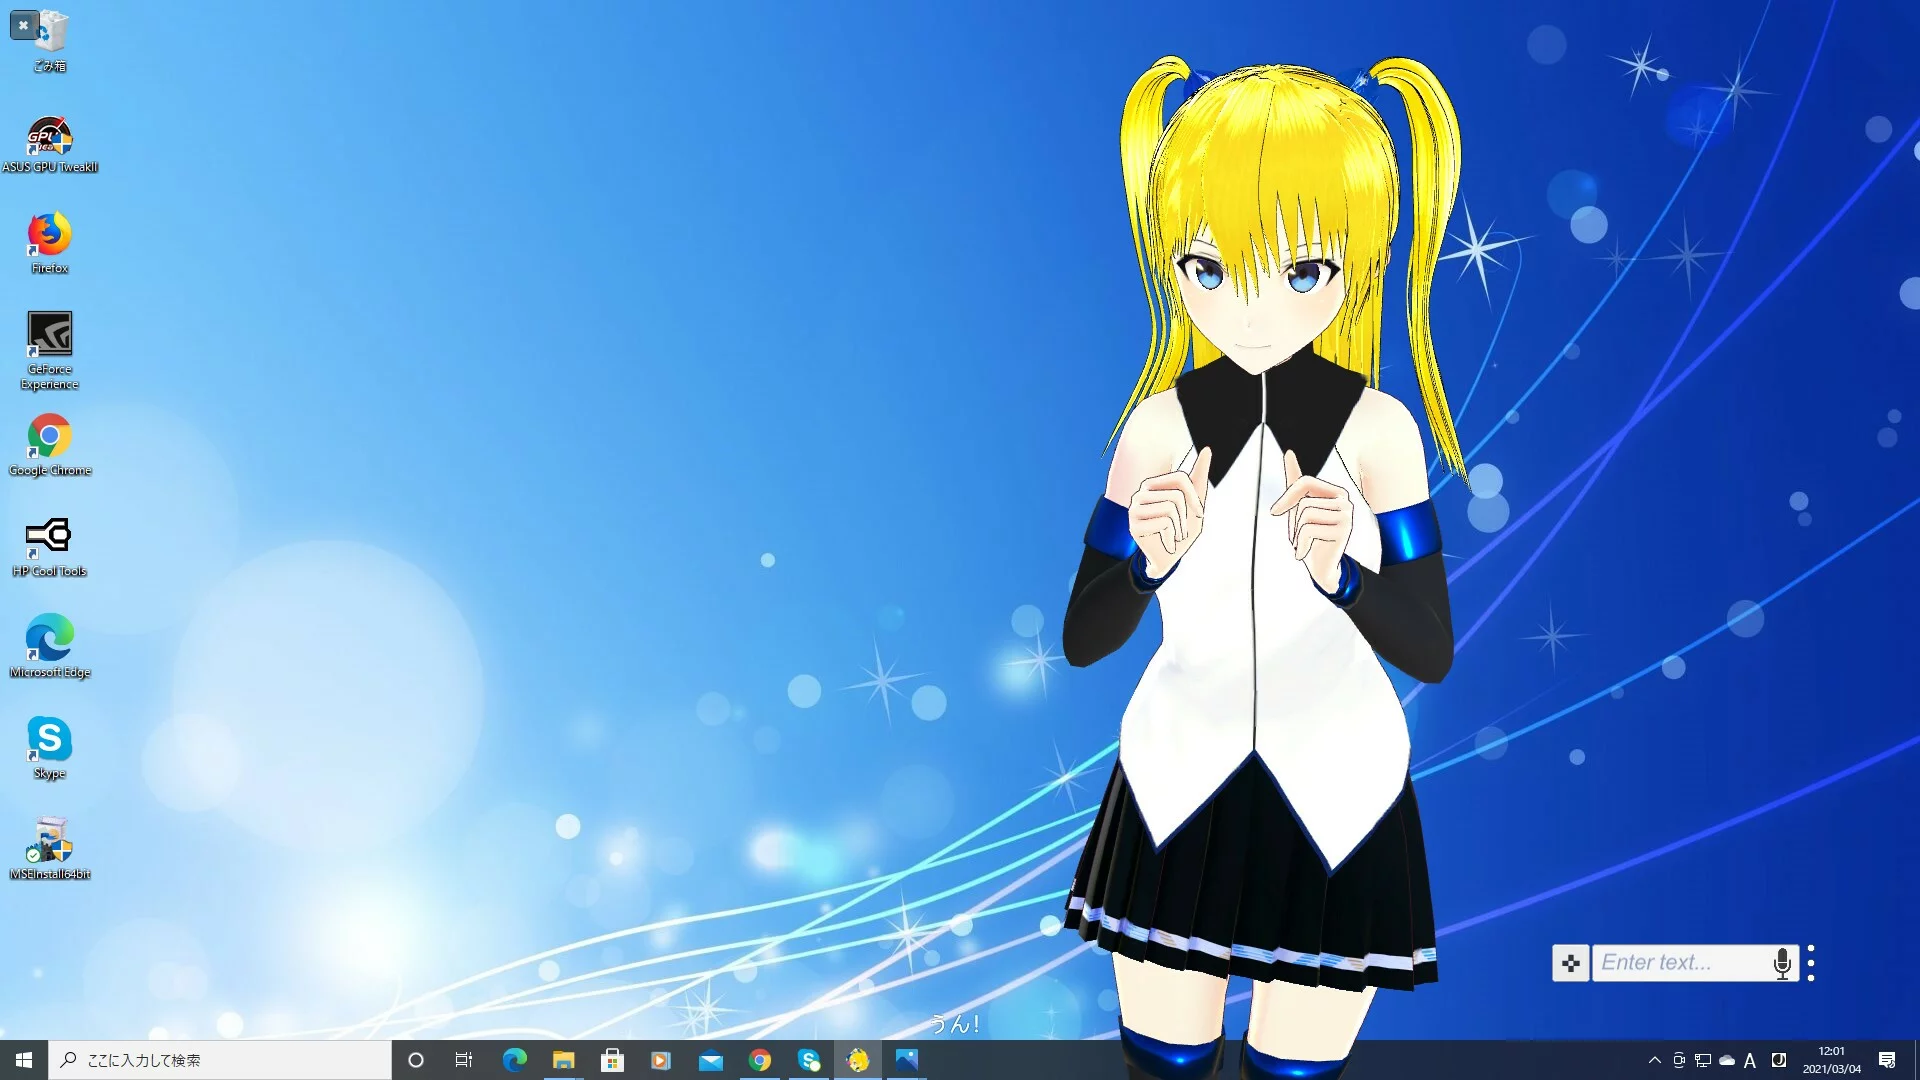Open Task View on the taskbar
Image resolution: width=1920 pixels, height=1080 pixels.
pos(464,1060)
